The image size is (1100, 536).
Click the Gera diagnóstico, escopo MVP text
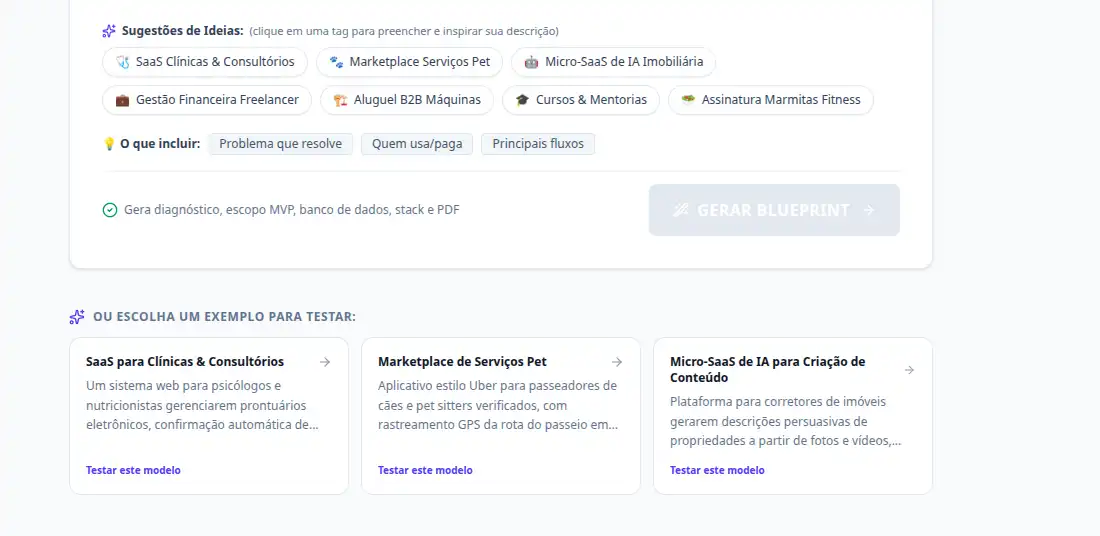[x=292, y=210]
